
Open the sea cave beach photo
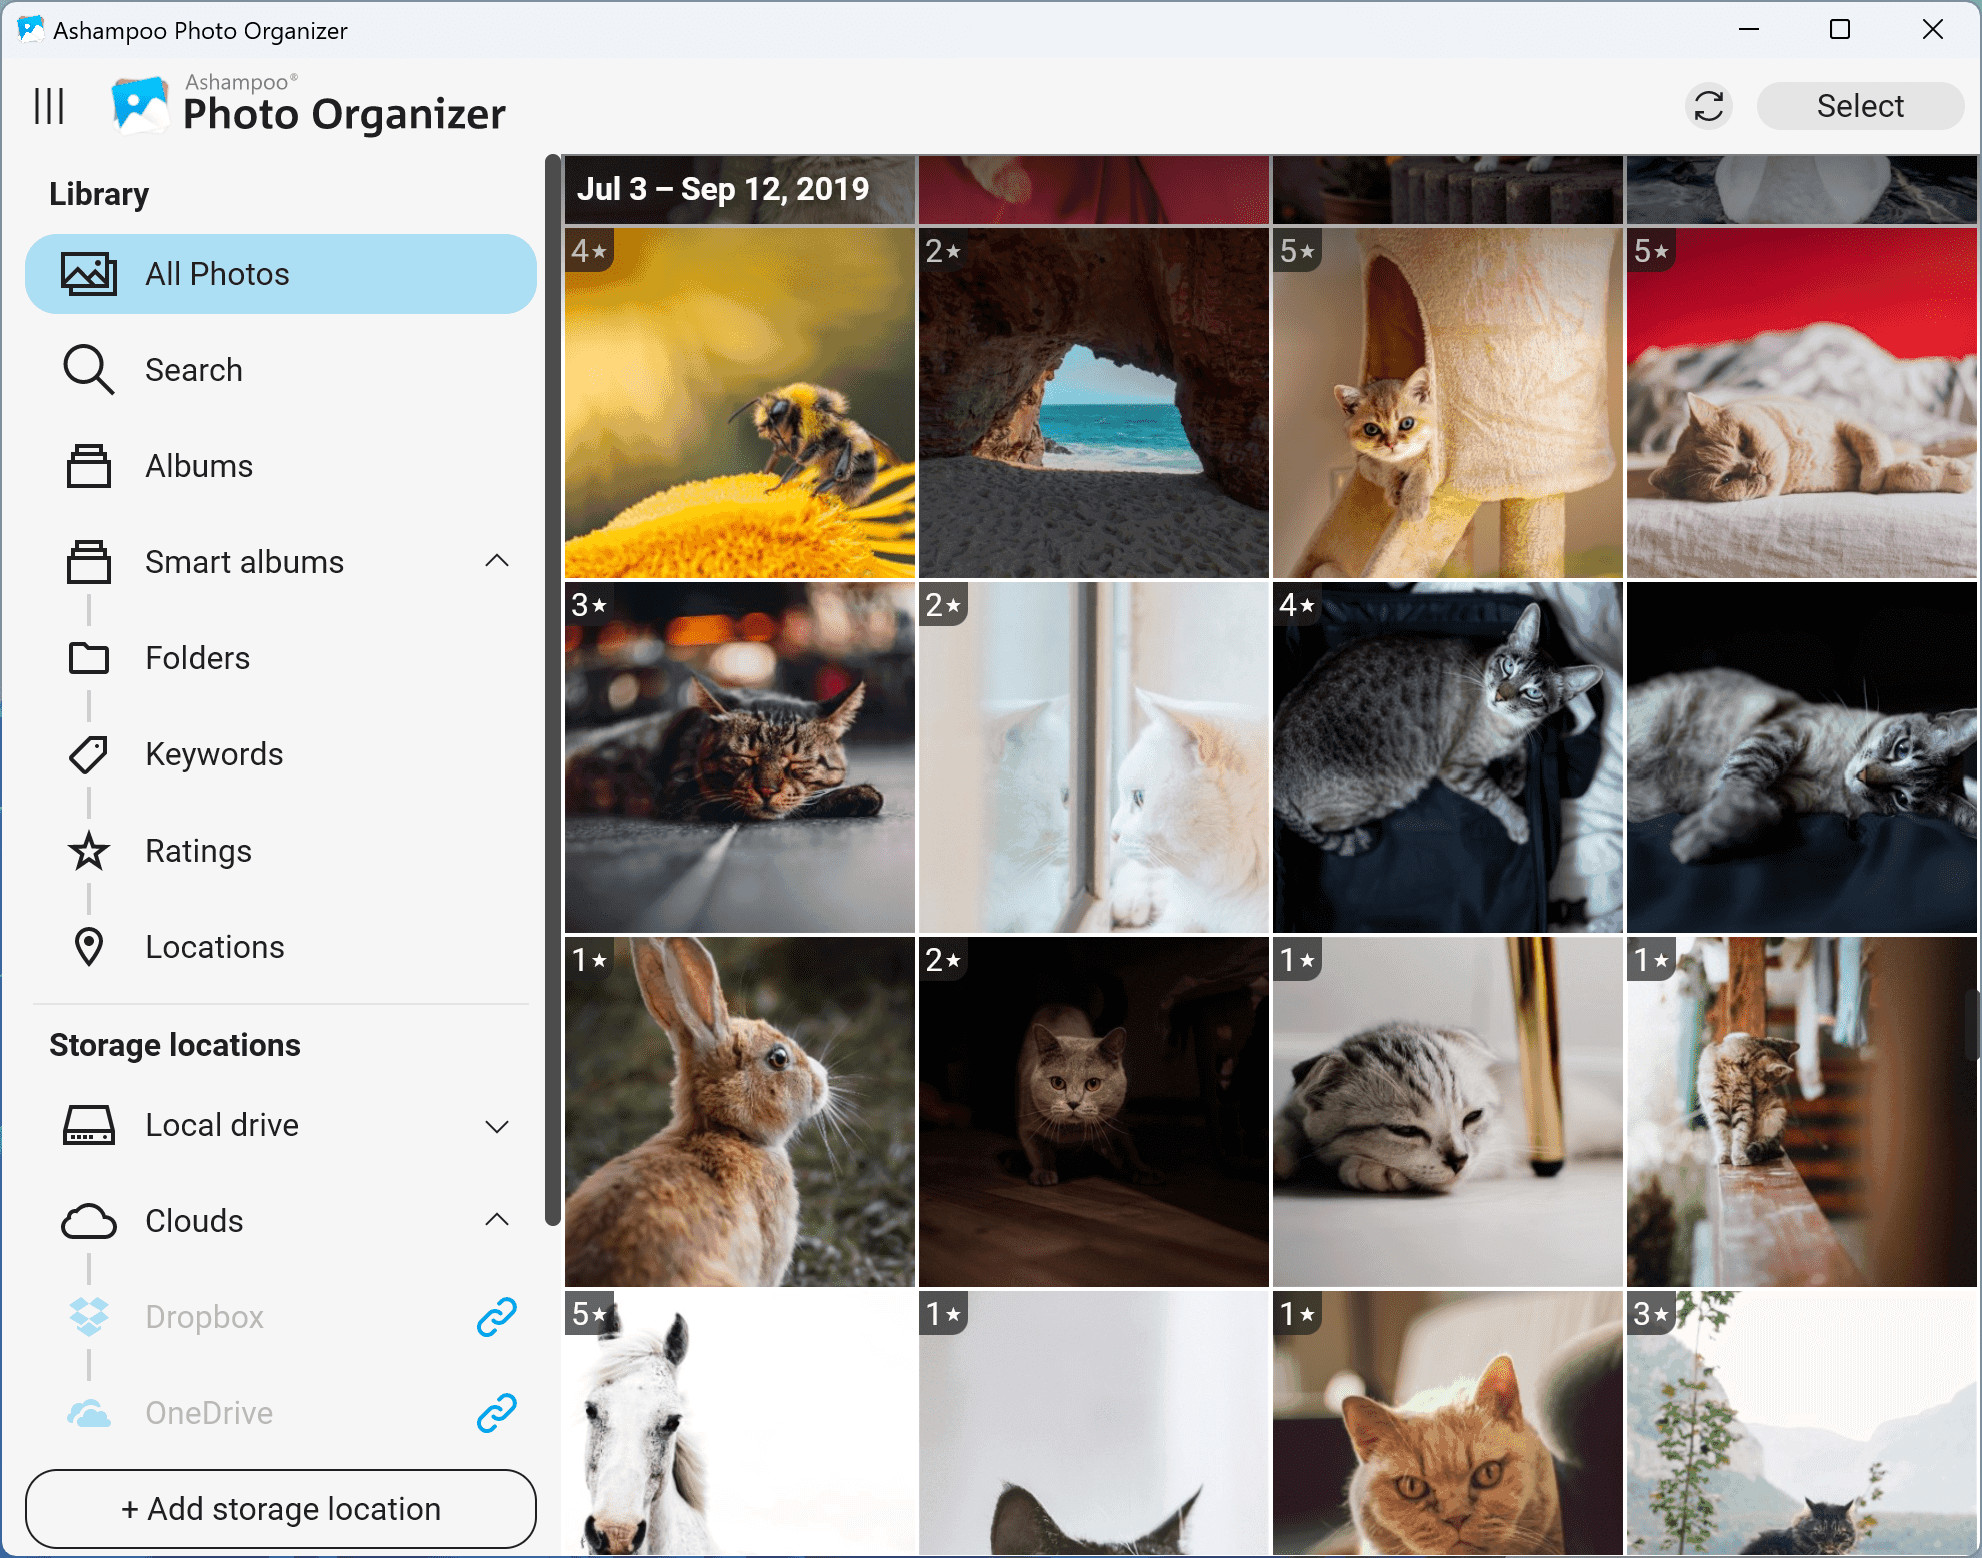click(x=1094, y=403)
